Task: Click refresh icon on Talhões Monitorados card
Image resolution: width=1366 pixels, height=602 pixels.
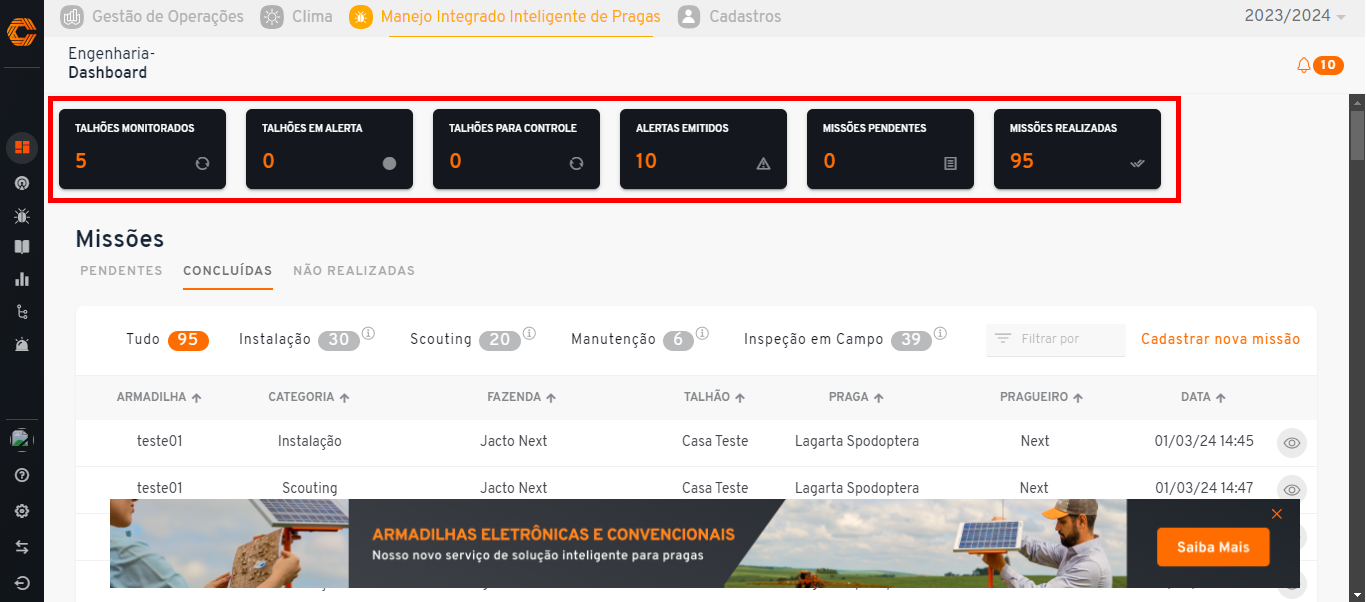Action: [202, 164]
